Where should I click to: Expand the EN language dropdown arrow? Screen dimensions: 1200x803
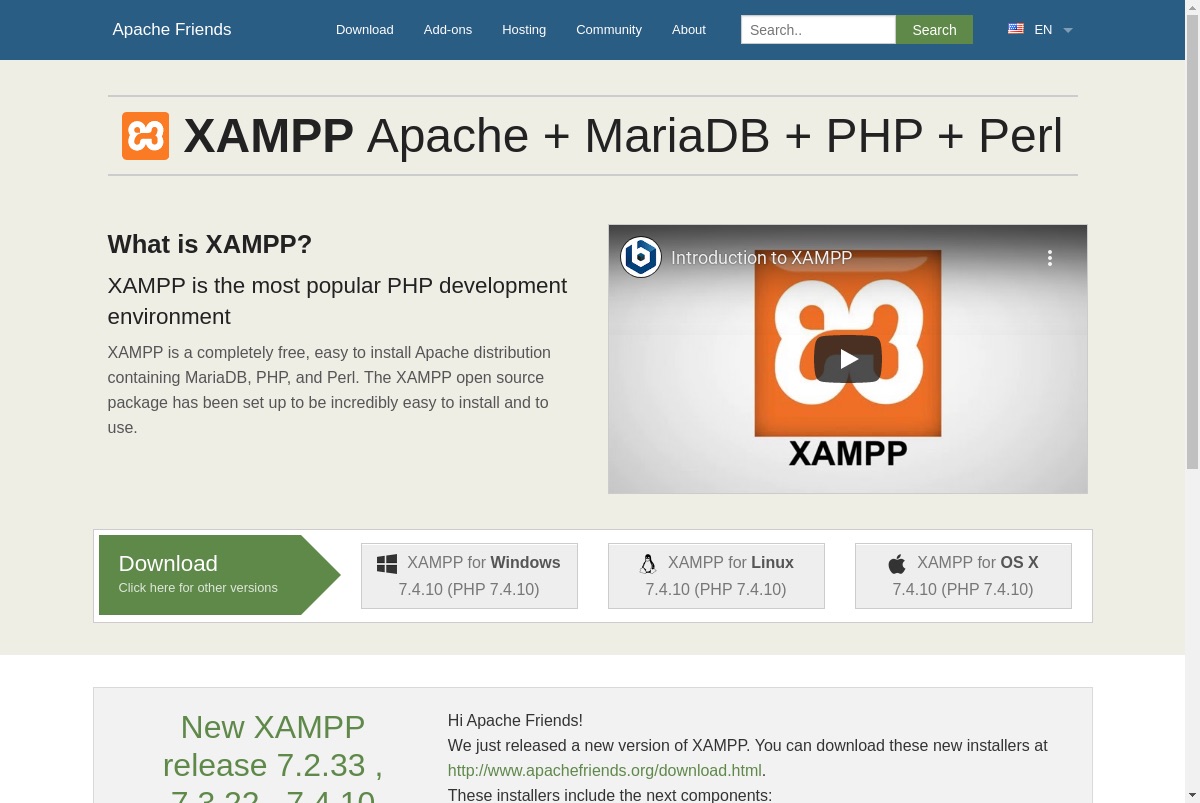click(x=1068, y=30)
